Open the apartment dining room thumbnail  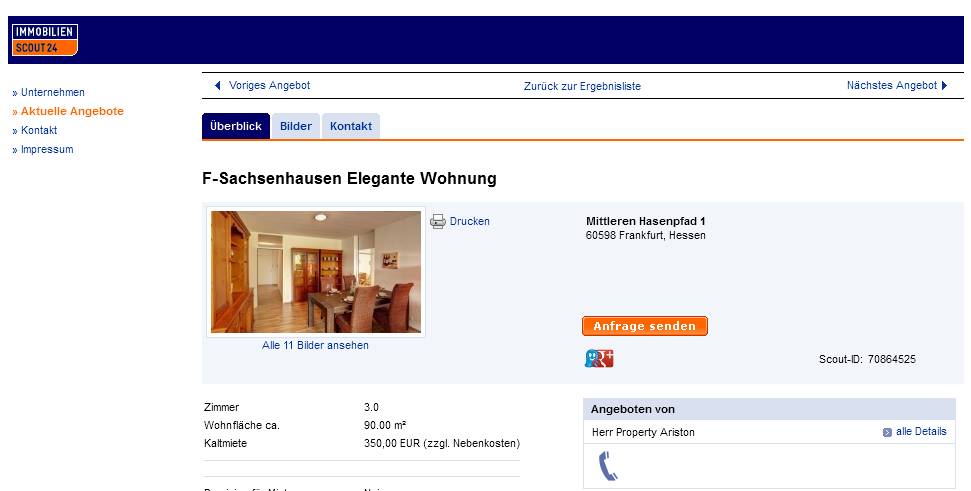(x=316, y=272)
